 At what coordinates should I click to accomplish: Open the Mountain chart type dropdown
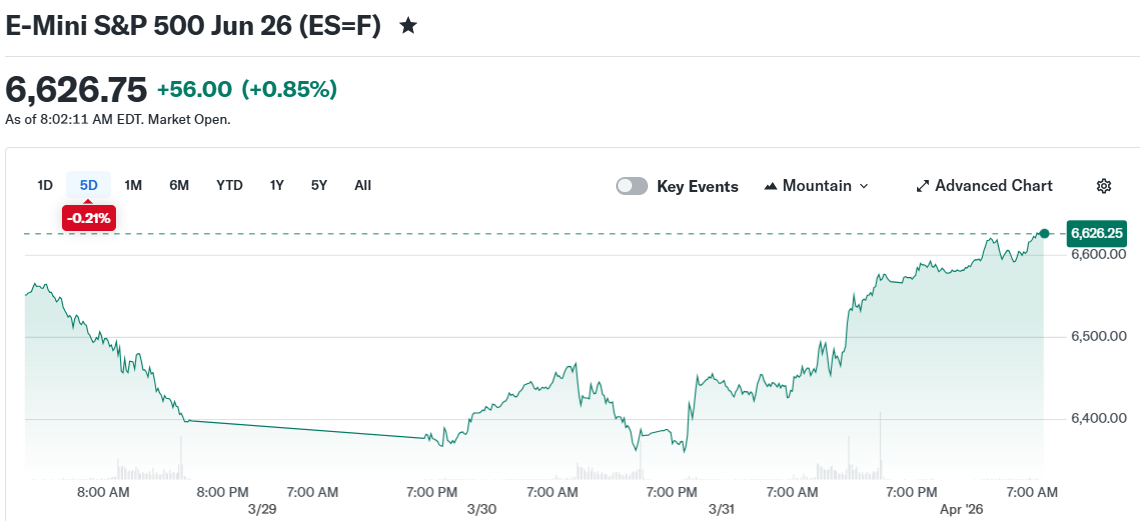click(x=816, y=186)
